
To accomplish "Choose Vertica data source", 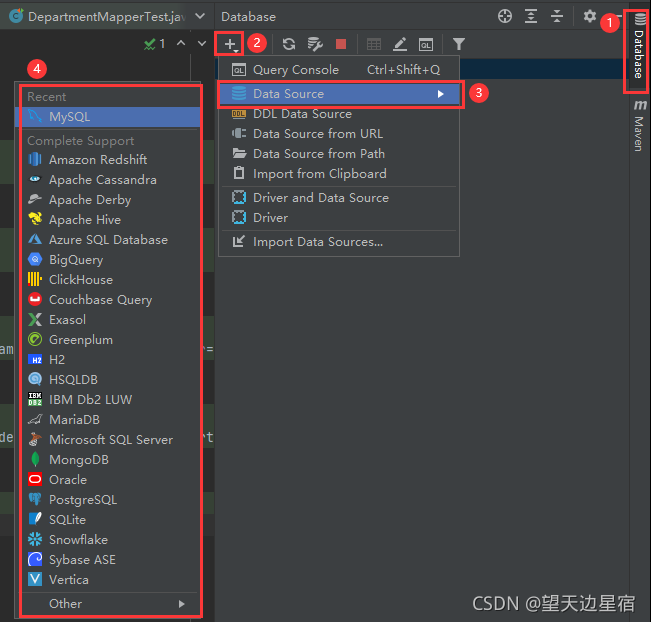I will tap(108, 580).
